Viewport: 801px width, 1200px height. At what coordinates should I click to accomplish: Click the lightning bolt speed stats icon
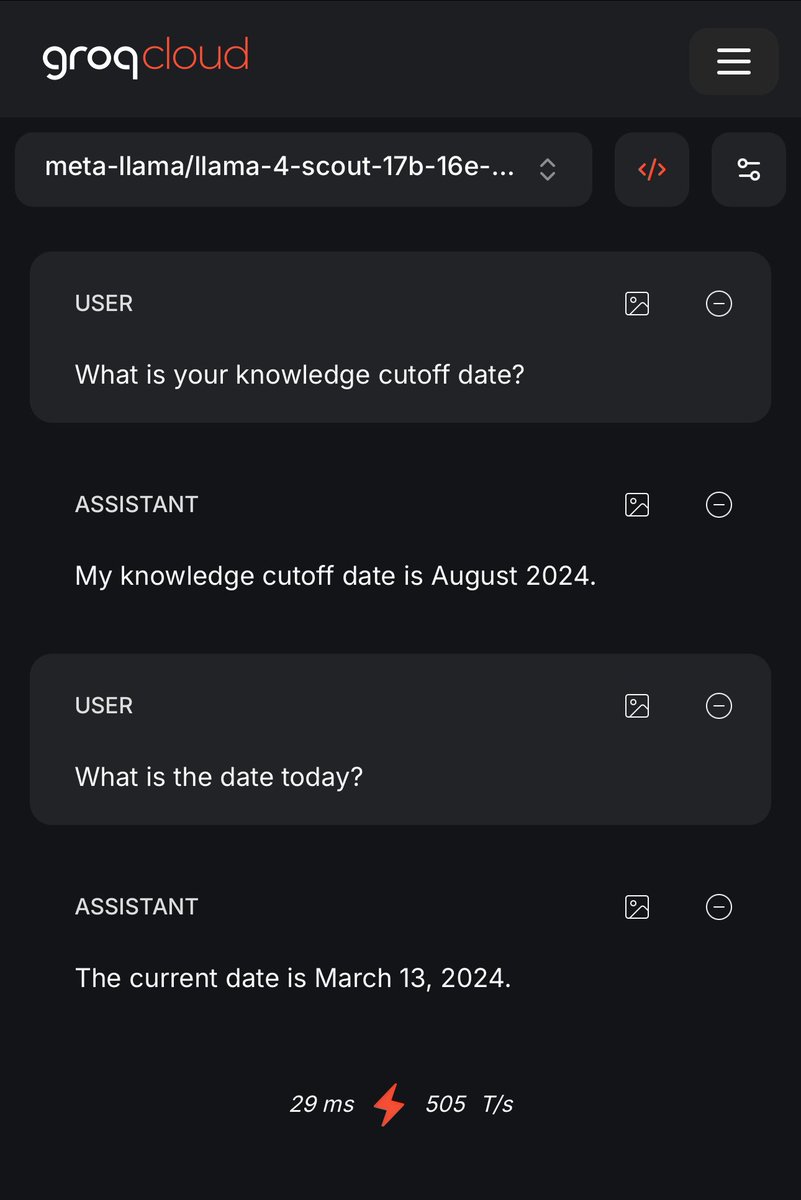coord(389,1105)
